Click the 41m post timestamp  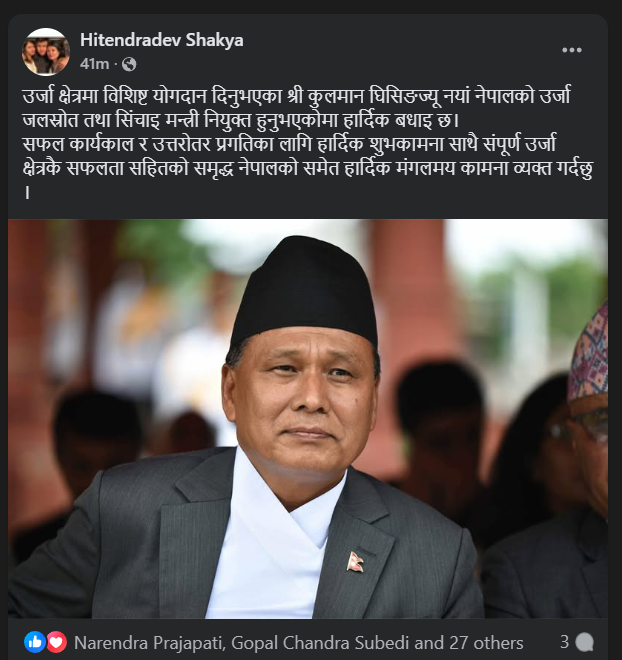95,64
